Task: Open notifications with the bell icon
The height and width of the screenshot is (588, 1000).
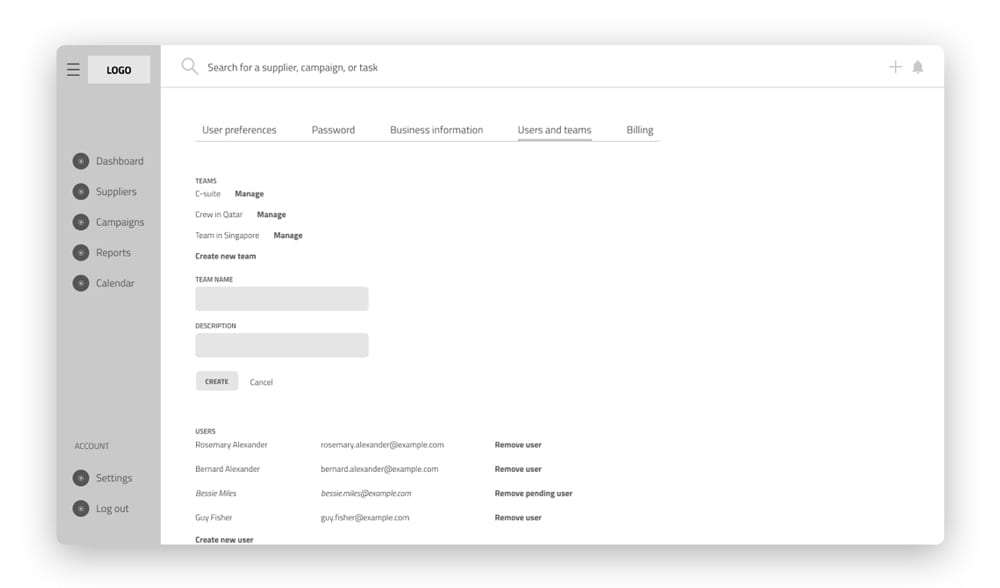Action: (918, 67)
